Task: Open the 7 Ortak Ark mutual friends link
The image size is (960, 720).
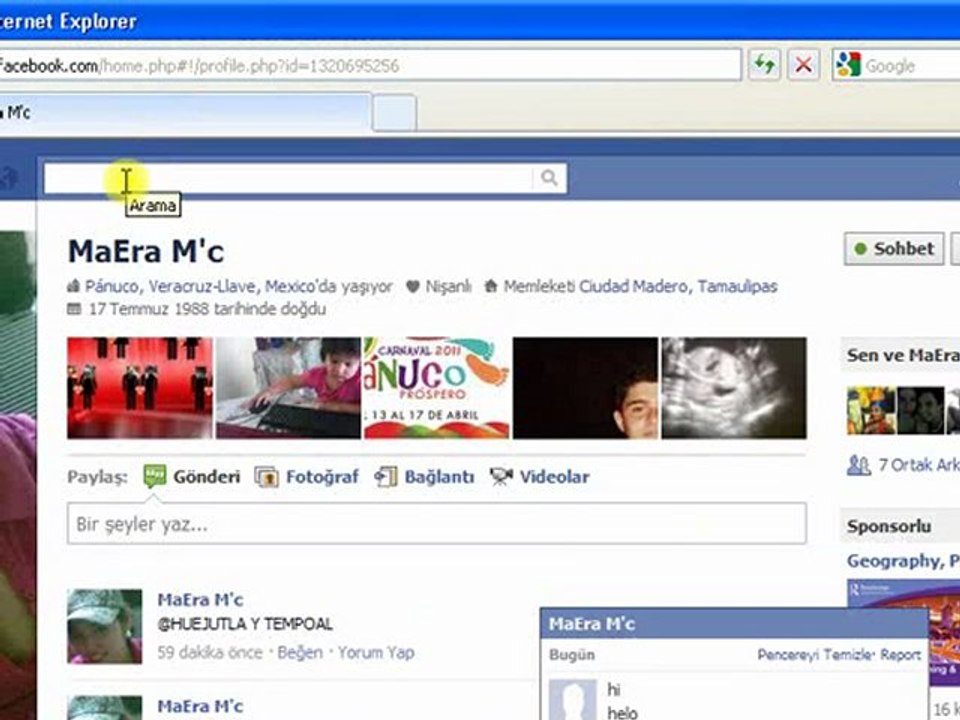Action: (918, 465)
